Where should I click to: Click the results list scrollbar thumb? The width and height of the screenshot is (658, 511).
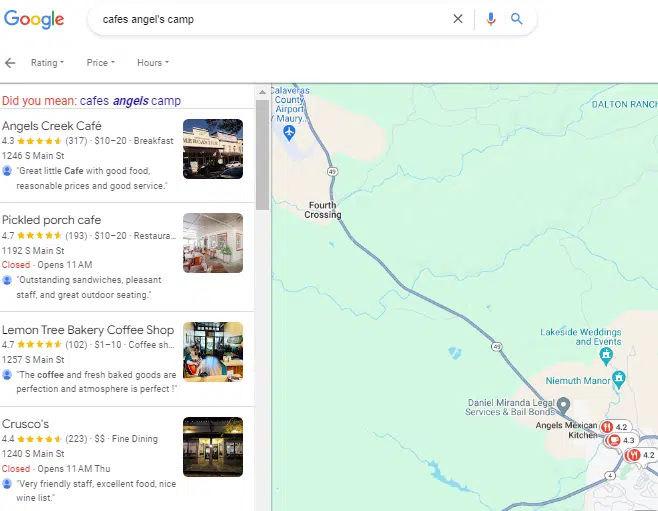pos(262,155)
